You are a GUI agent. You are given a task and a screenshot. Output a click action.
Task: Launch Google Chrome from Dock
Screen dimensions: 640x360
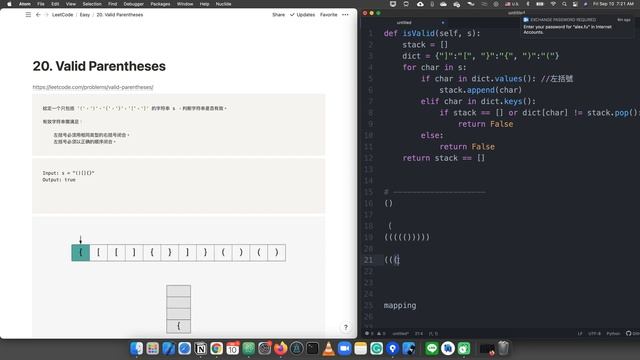[x=217, y=349]
